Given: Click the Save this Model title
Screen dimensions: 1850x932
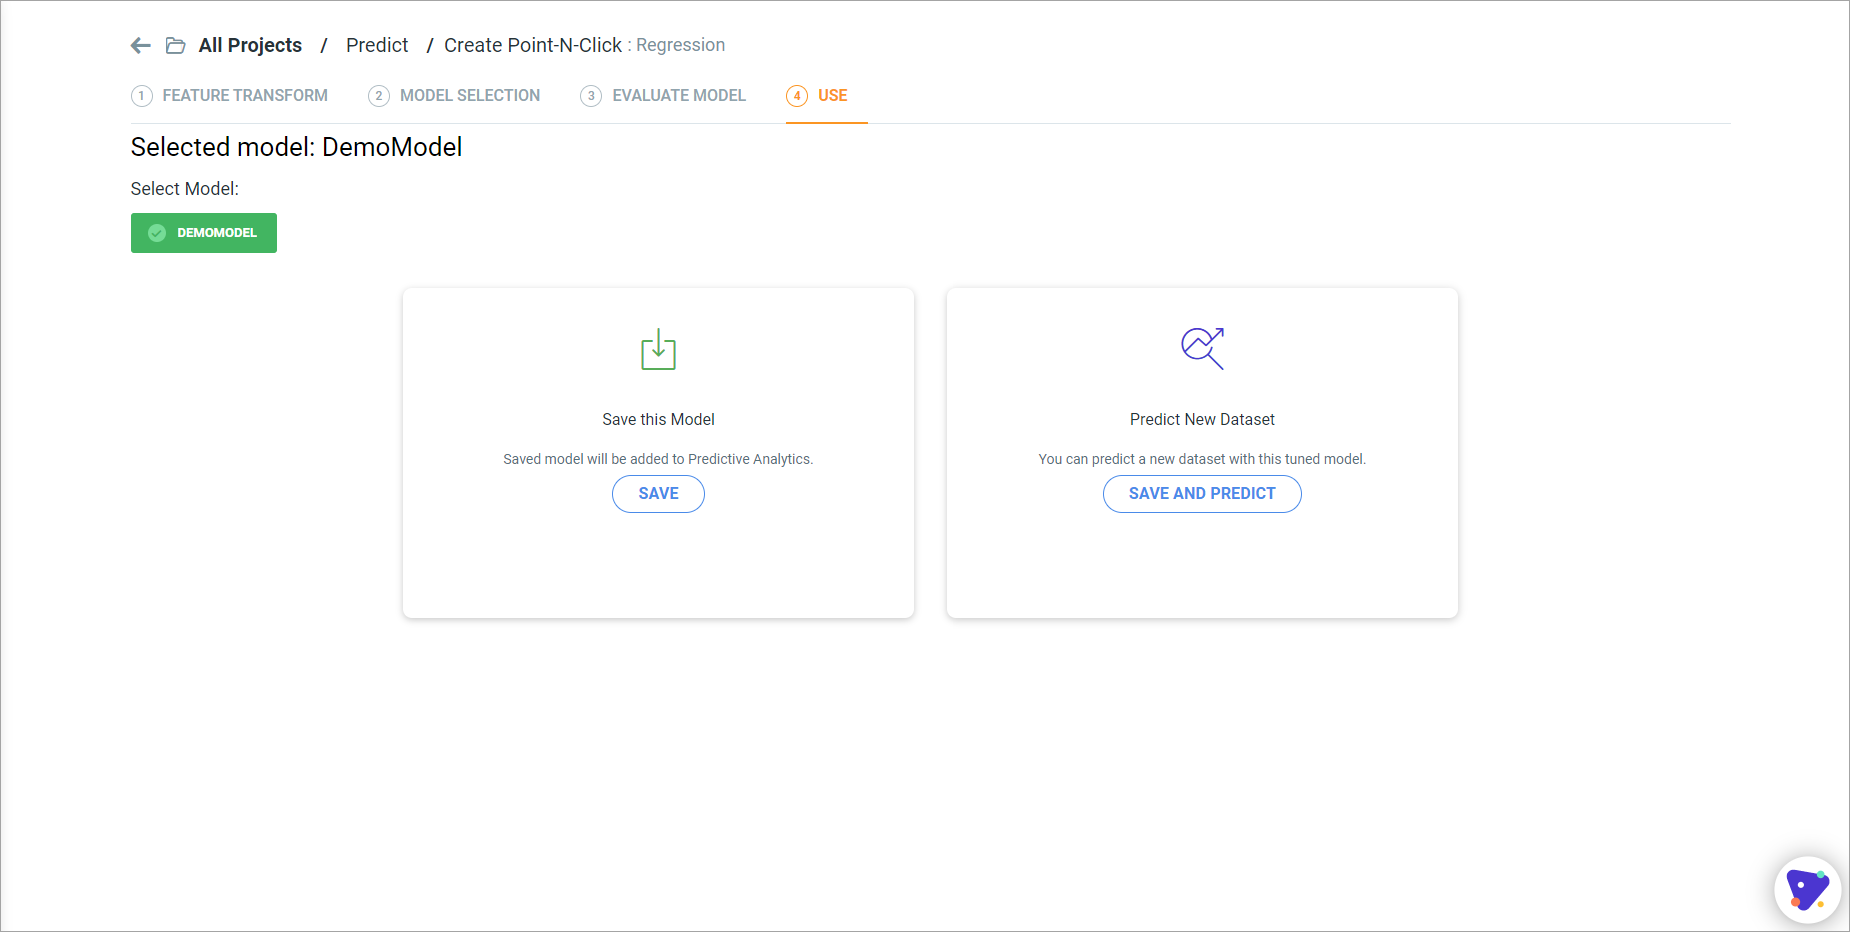Looking at the screenshot, I should [x=658, y=419].
